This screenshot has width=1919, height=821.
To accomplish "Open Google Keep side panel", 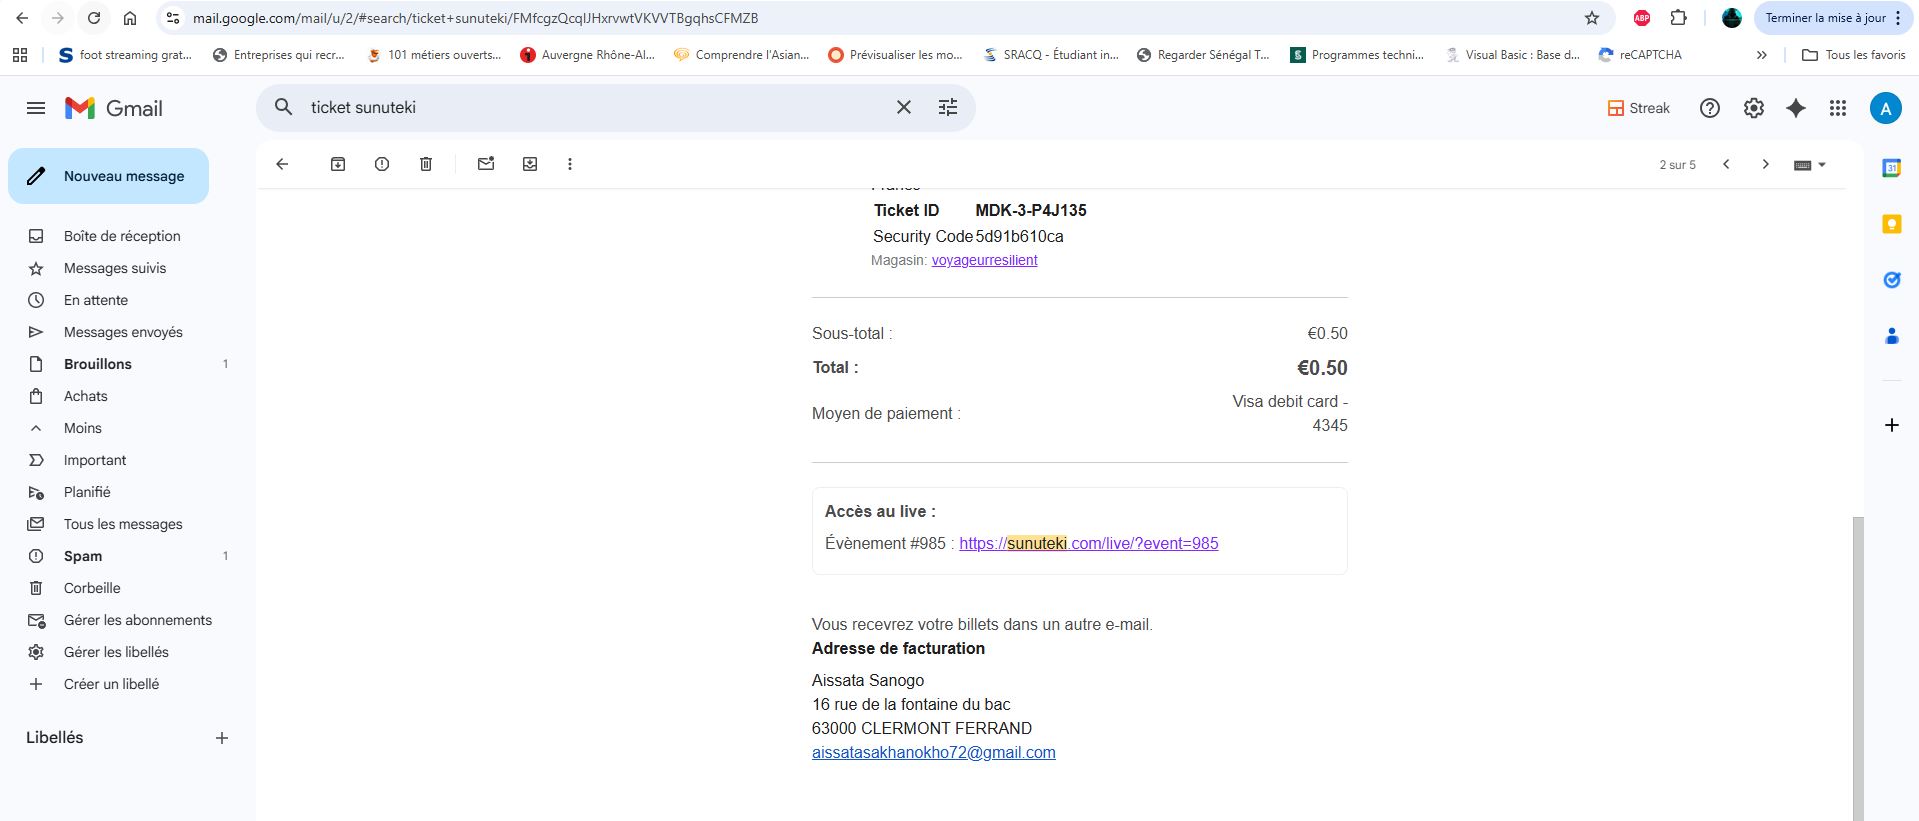I will point(1891,224).
